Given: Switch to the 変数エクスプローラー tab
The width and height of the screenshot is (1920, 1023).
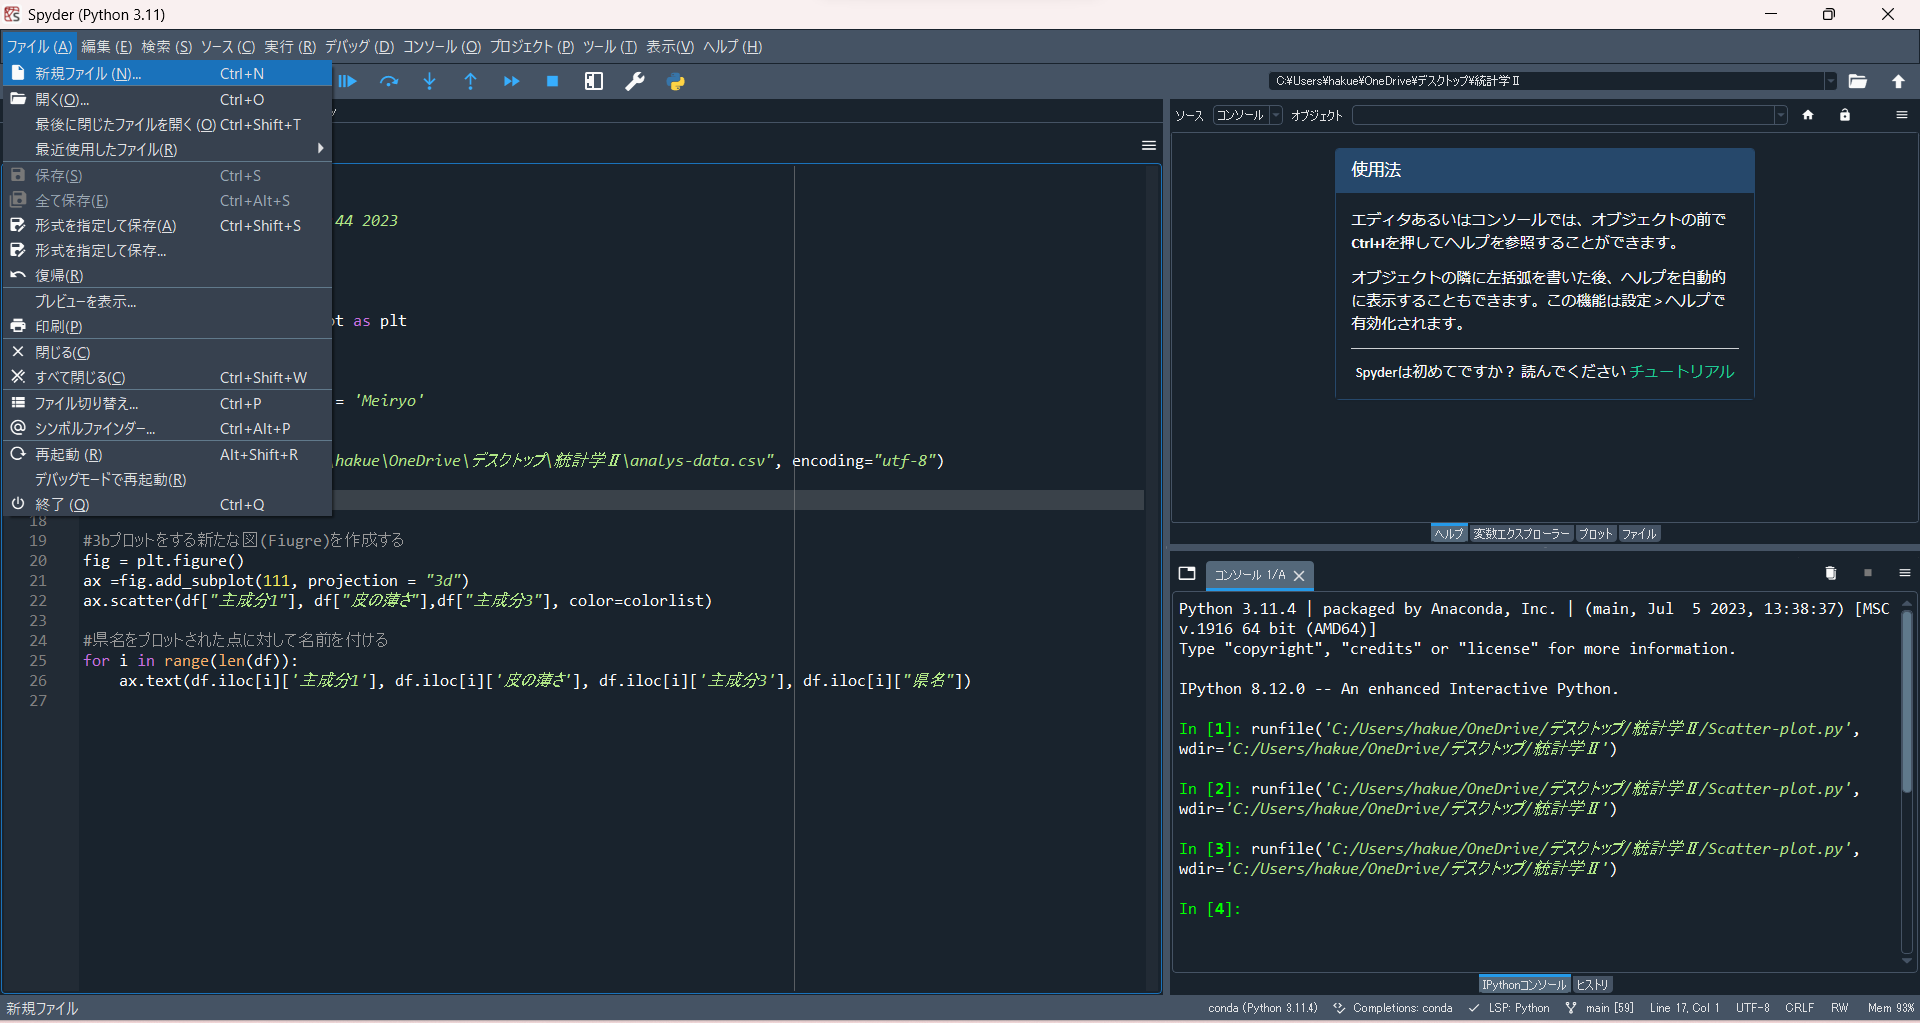Looking at the screenshot, I should 1521,534.
